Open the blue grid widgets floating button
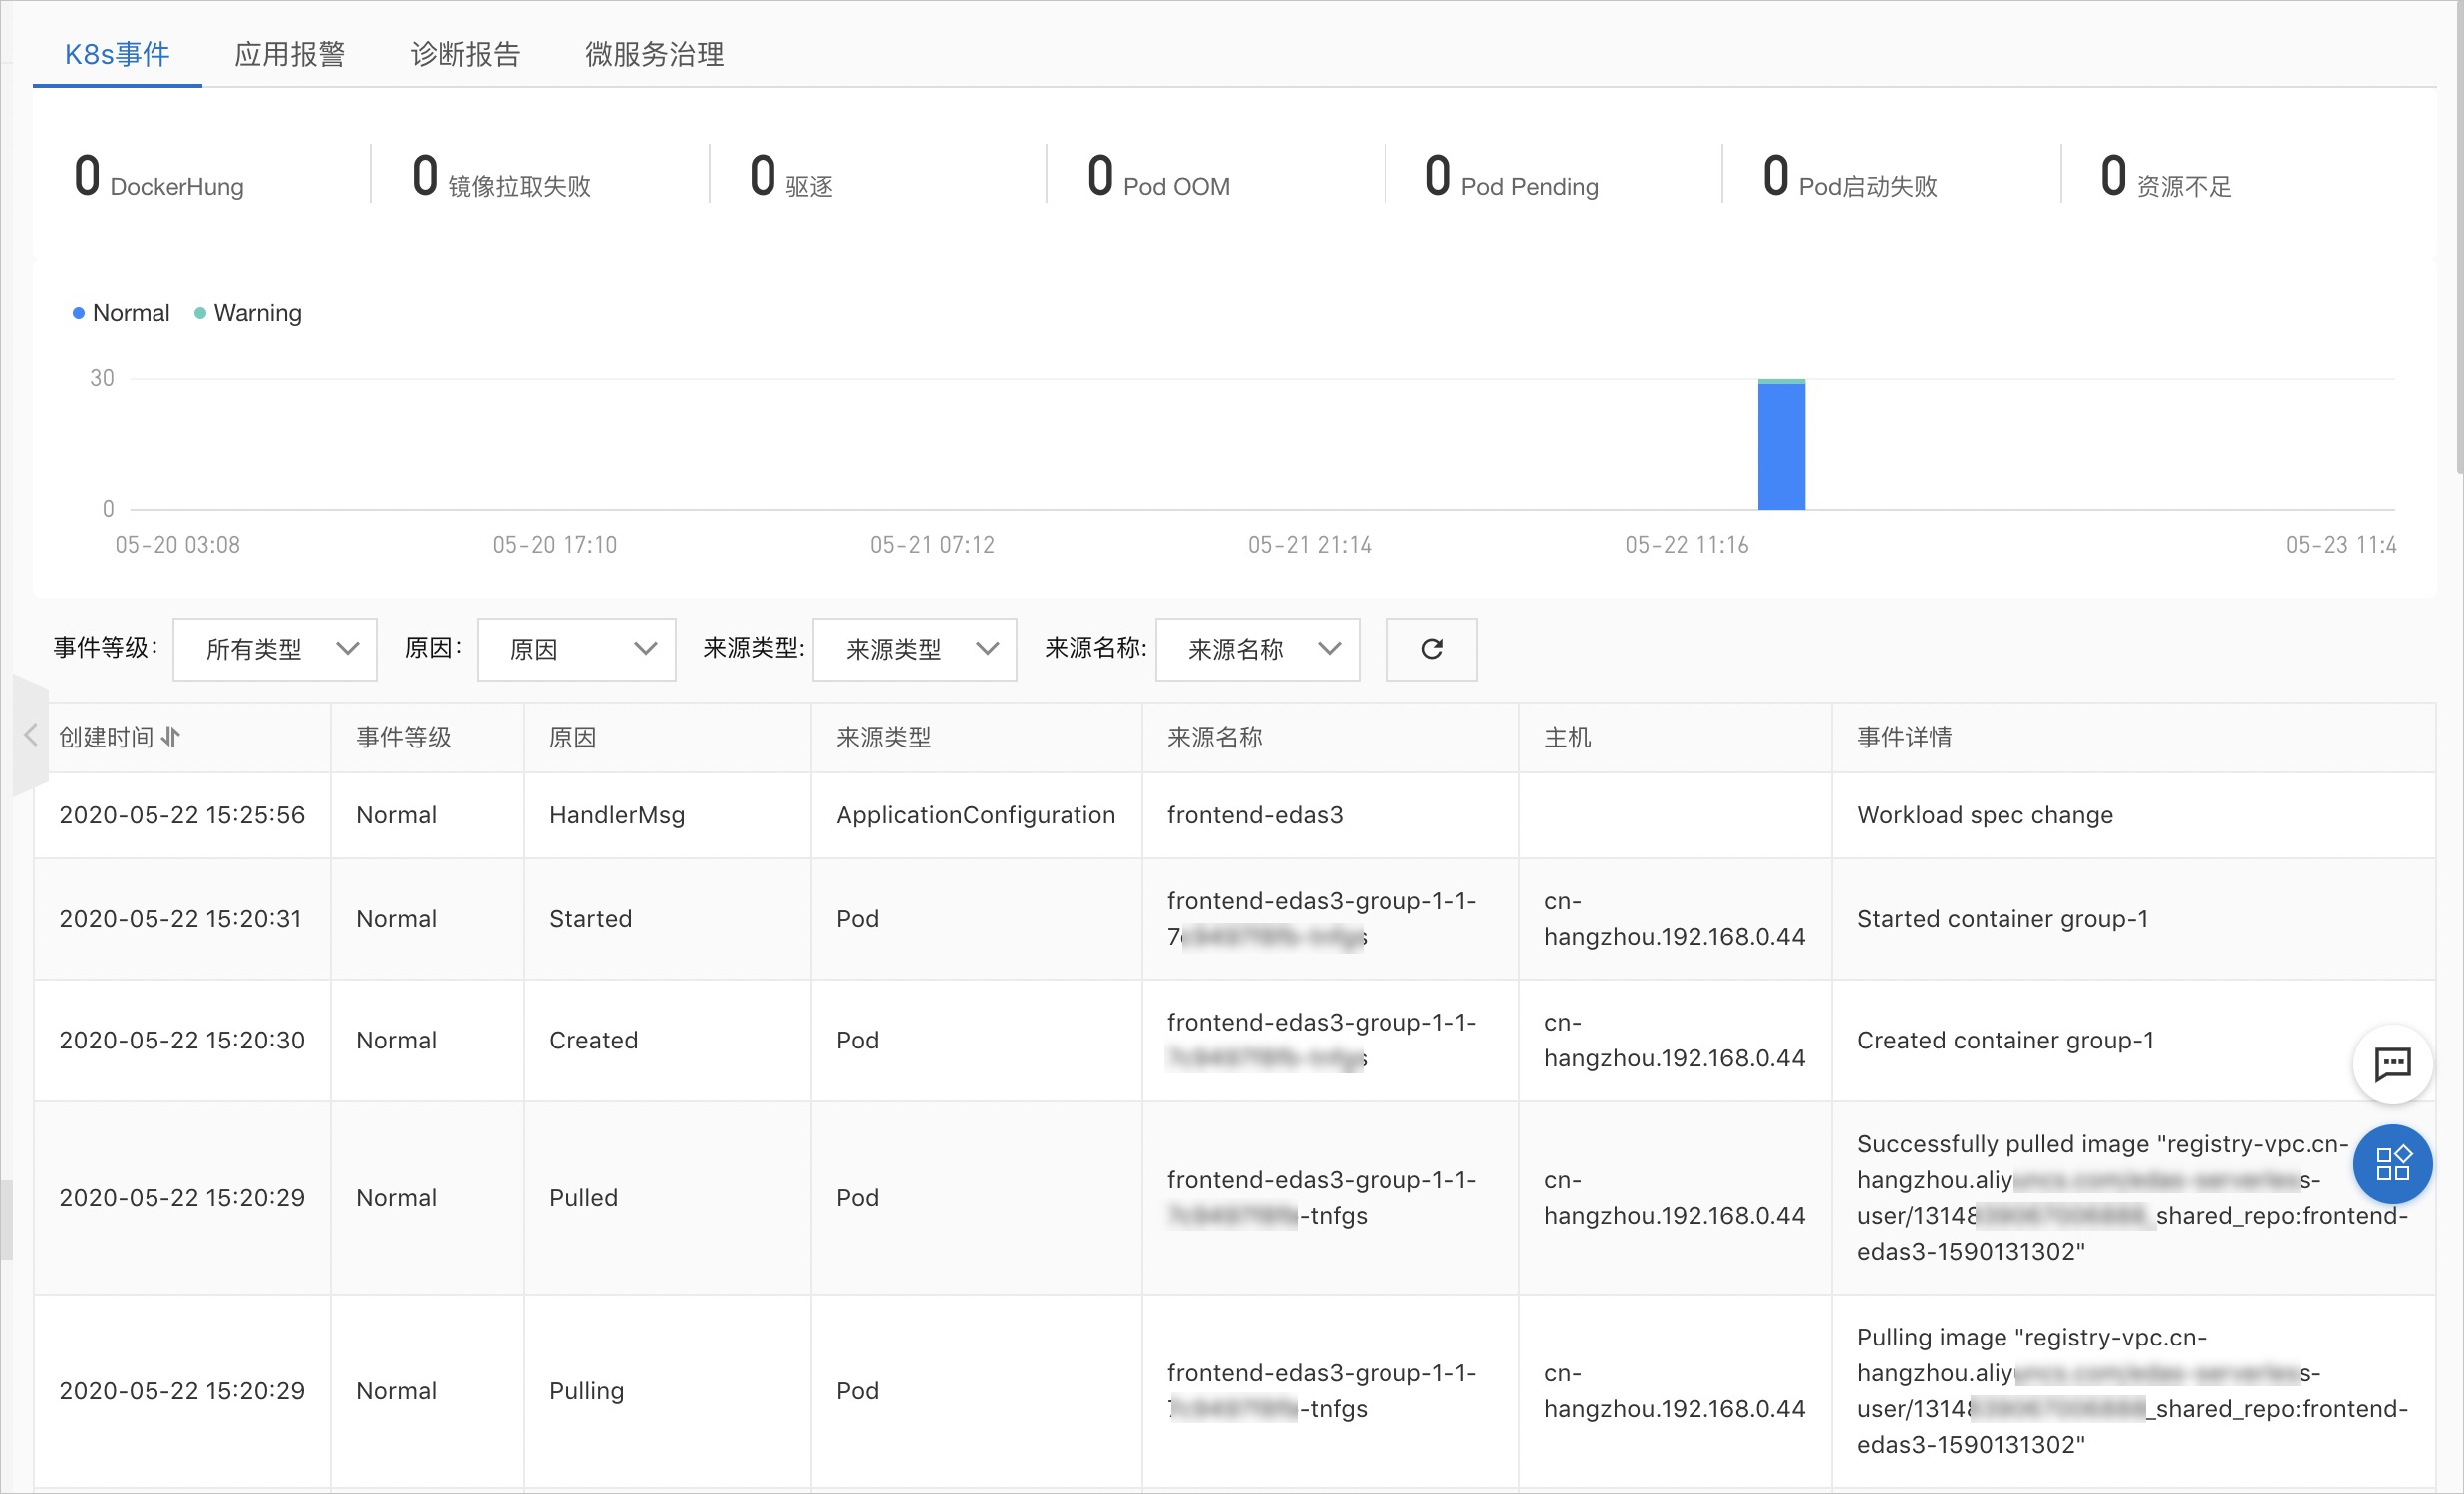 (x=2392, y=1164)
